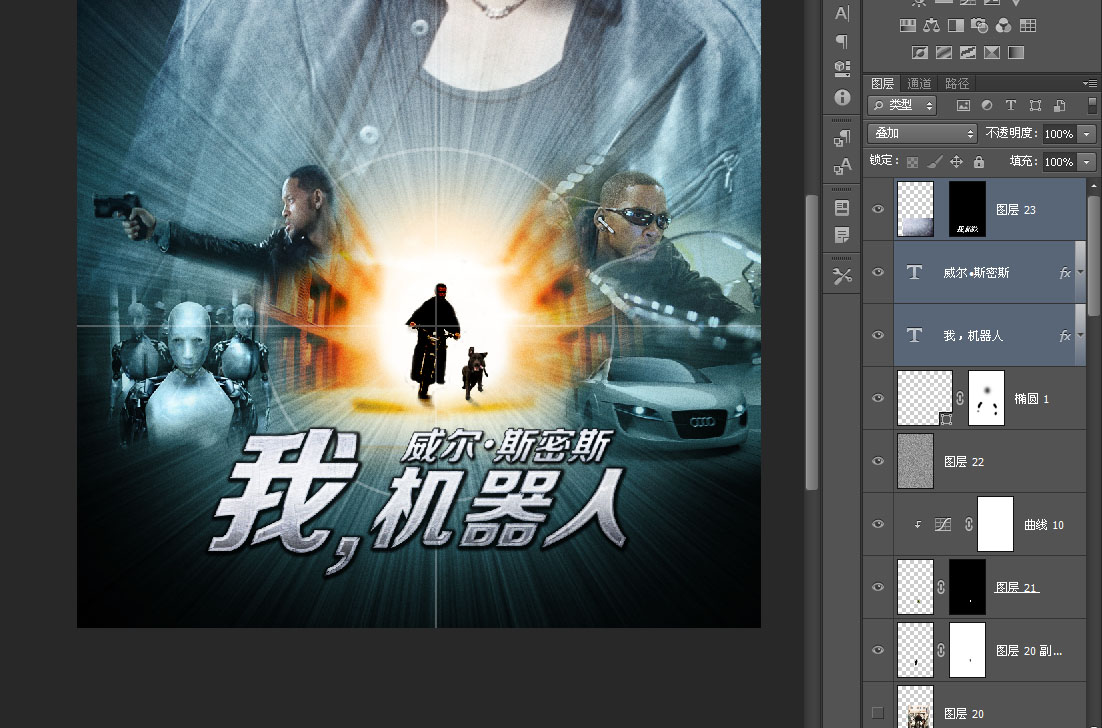The width and height of the screenshot is (1102, 728).
Task: Open the 填充 fill slider arrow
Action: 1087,162
